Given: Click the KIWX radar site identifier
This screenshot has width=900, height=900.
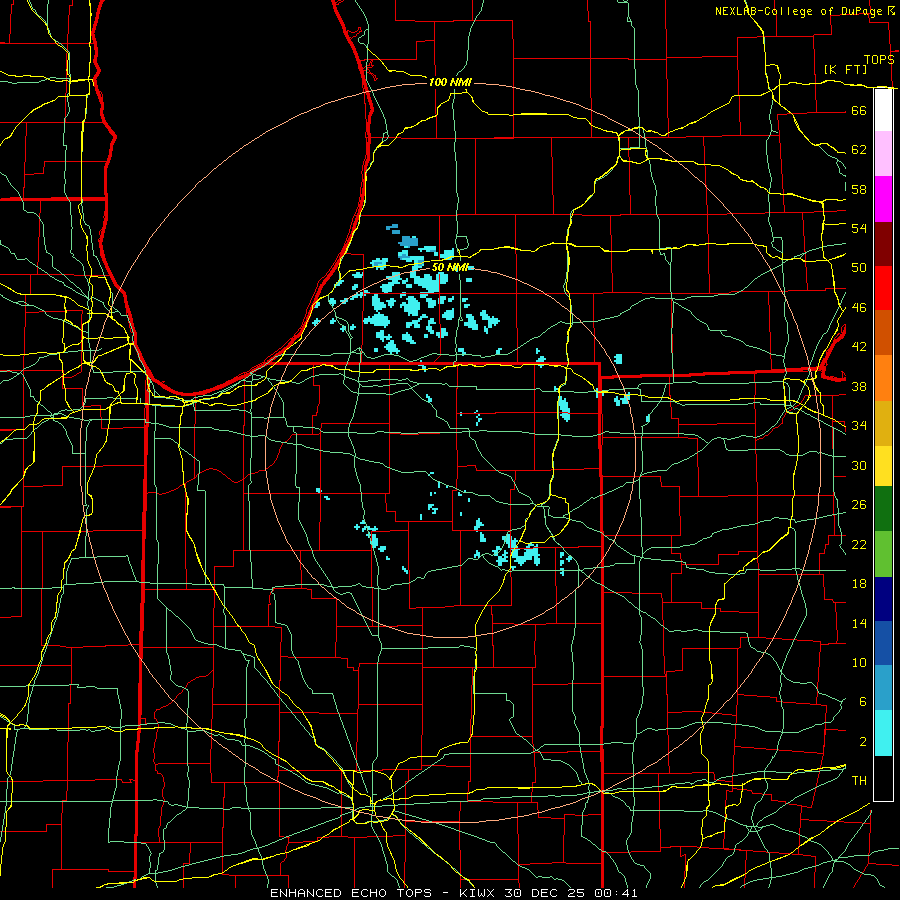Looking at the screenshot, I should coord(479,893).
